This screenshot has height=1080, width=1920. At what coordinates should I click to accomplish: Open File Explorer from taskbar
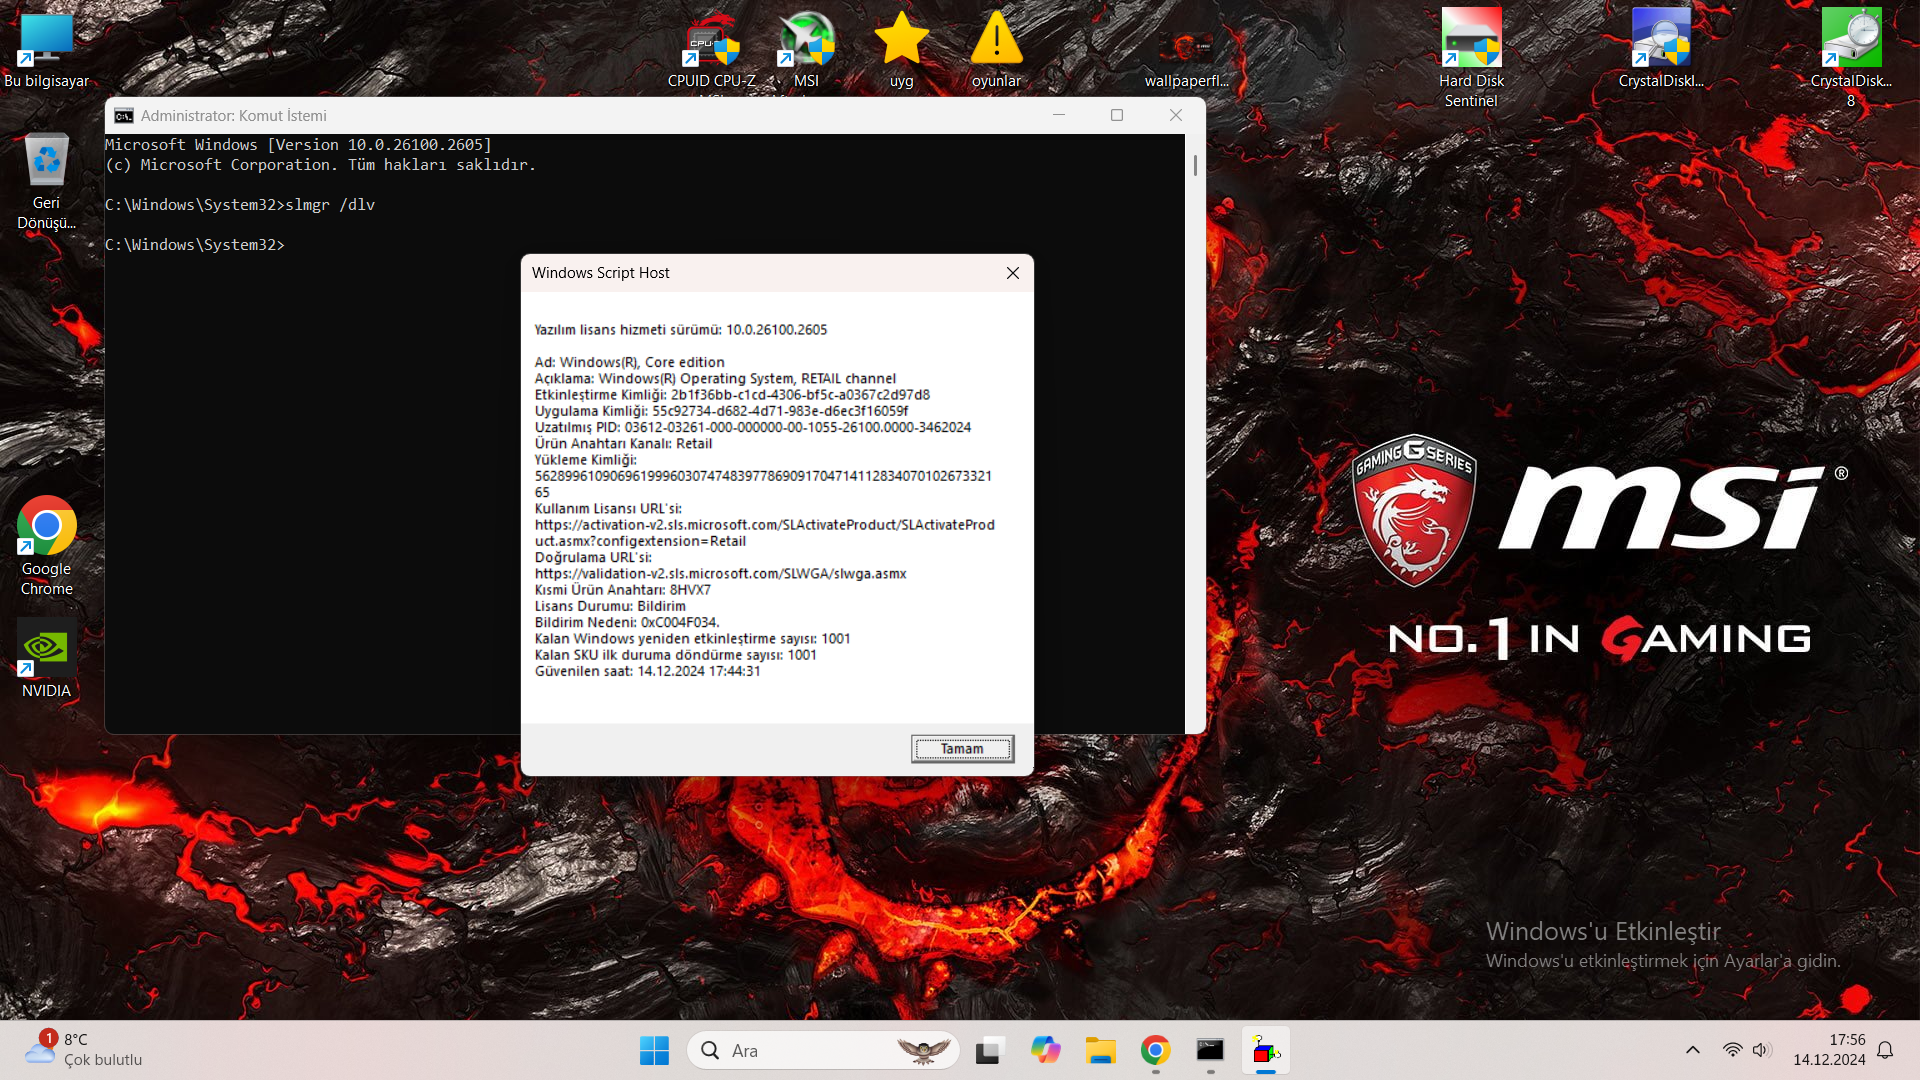[x=1100, y=1050]
